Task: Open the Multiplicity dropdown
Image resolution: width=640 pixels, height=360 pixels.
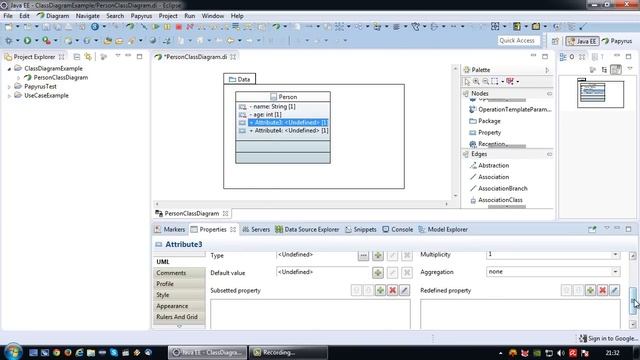Action: [x=615, y=255]
